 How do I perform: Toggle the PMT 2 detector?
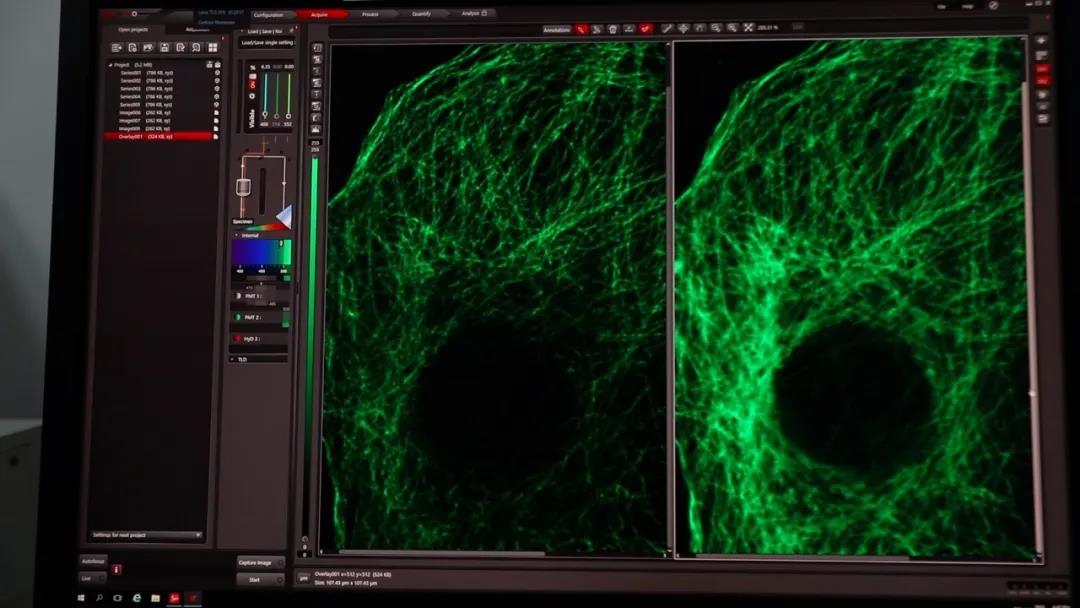coord(237,317)
